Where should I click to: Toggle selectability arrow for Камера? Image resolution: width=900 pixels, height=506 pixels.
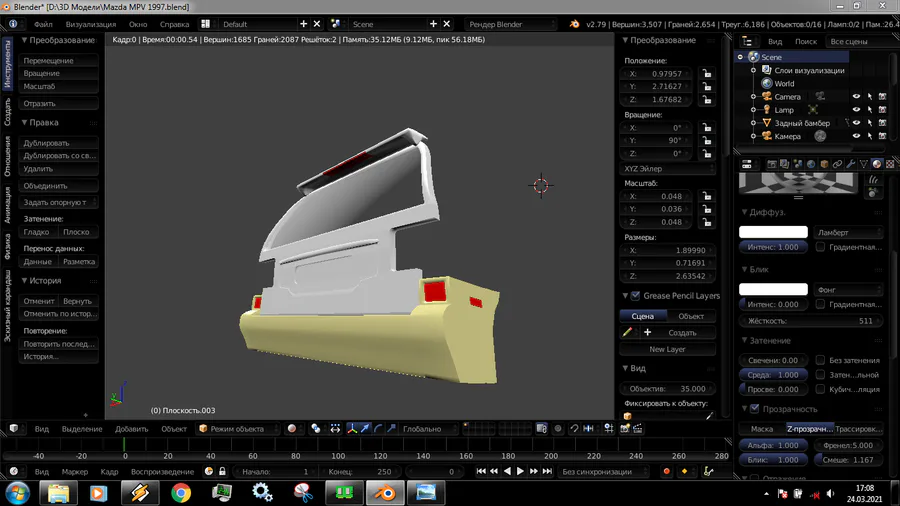click(870, 136)
